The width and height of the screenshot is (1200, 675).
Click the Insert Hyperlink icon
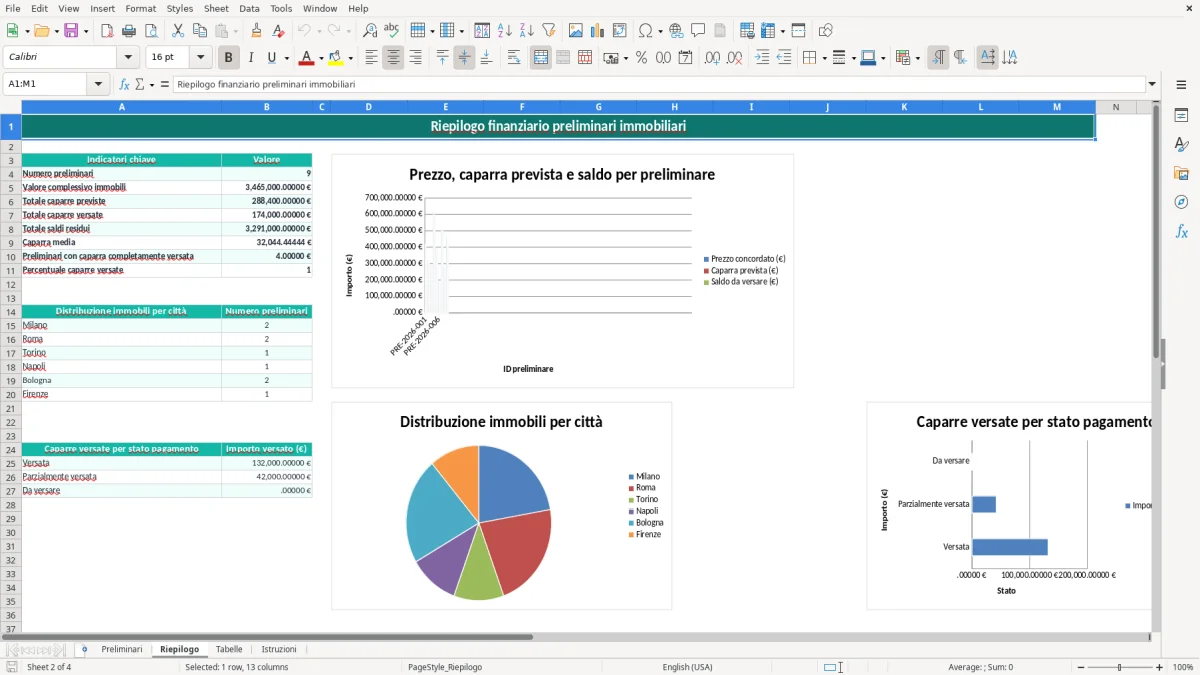(x=676, y=31)
